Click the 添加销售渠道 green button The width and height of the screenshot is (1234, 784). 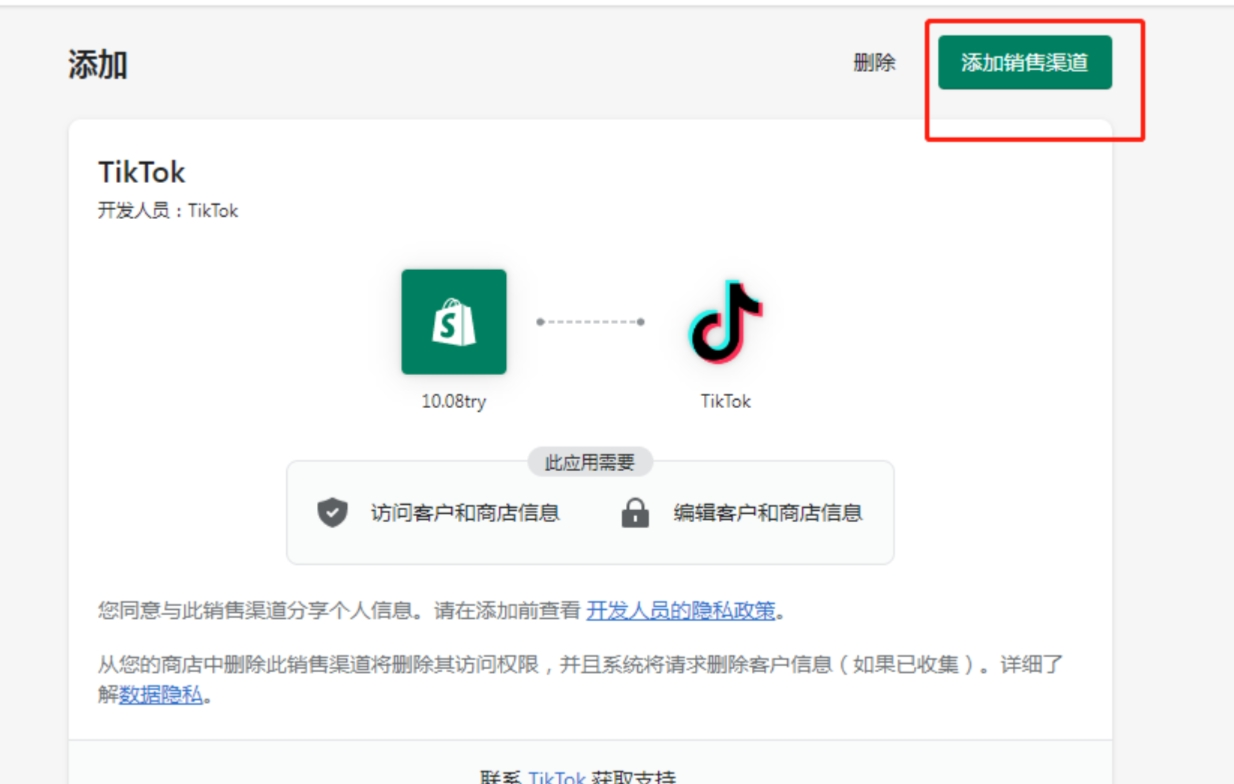(1024, 62)
